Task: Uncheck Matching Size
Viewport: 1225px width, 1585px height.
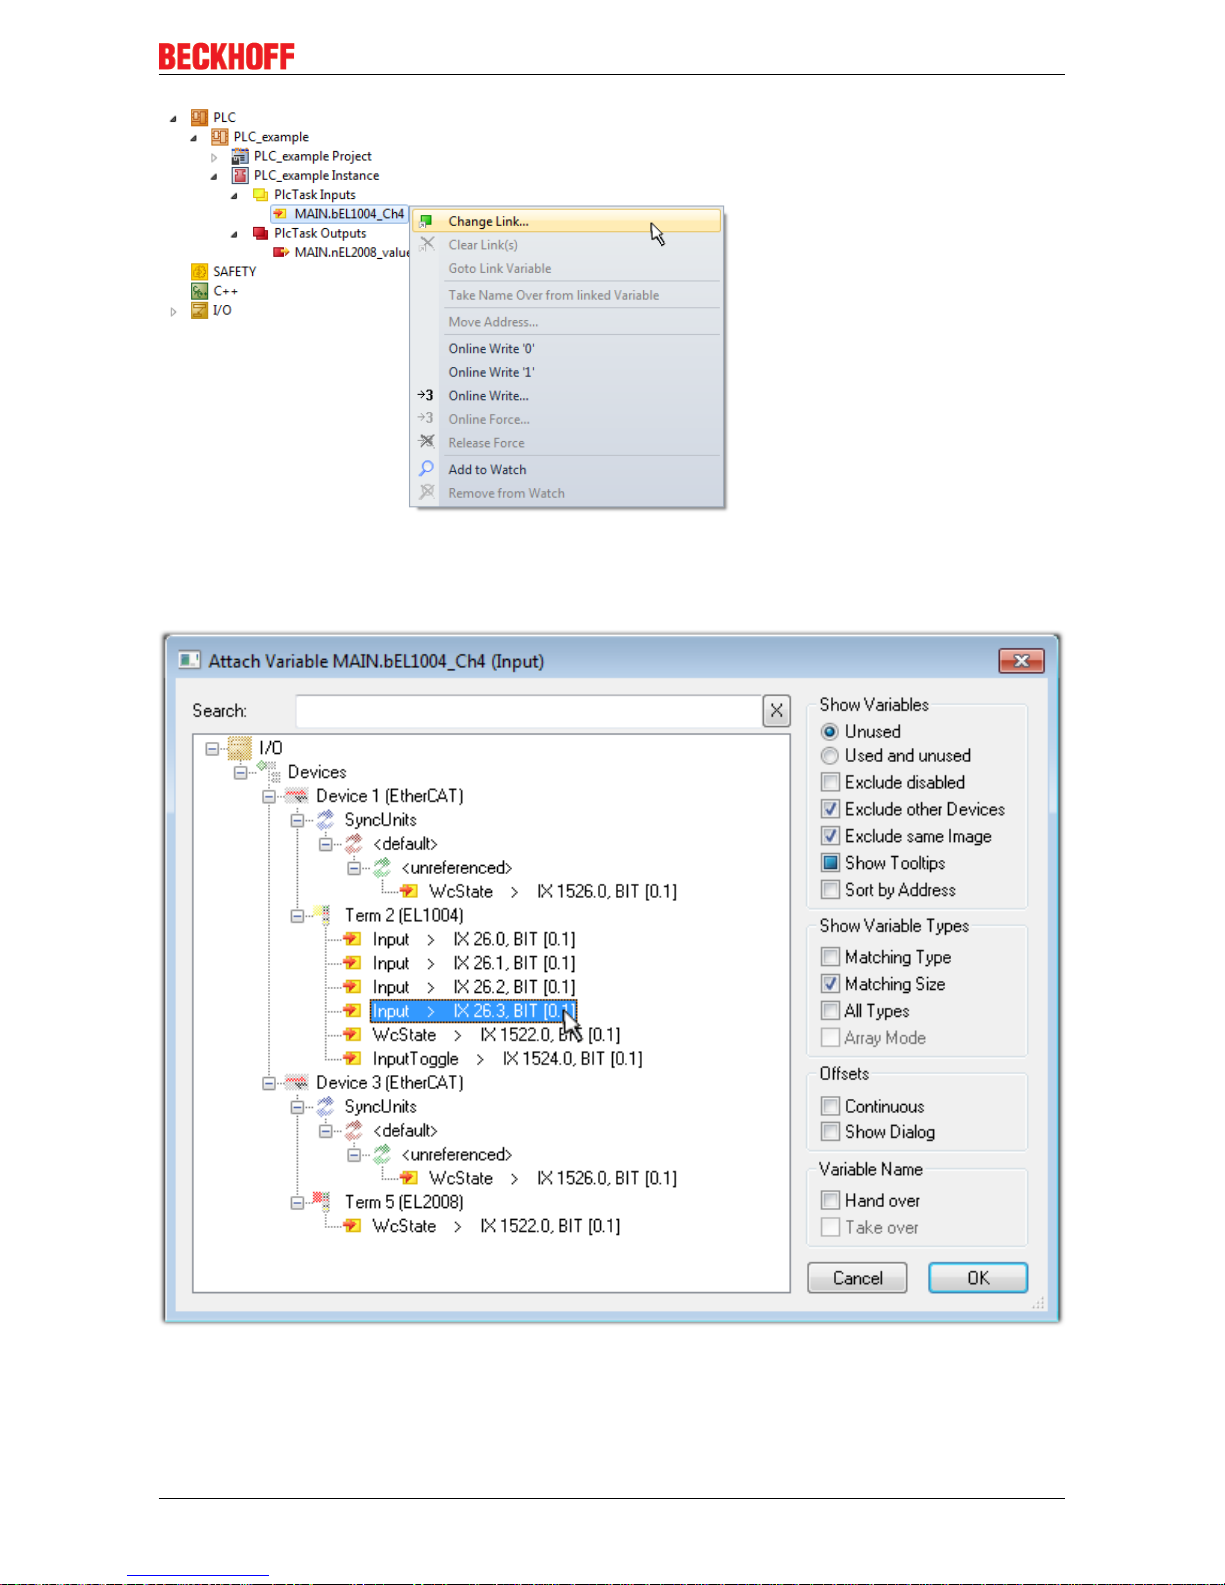Action: pyautogui.click(x=830, y=984)
